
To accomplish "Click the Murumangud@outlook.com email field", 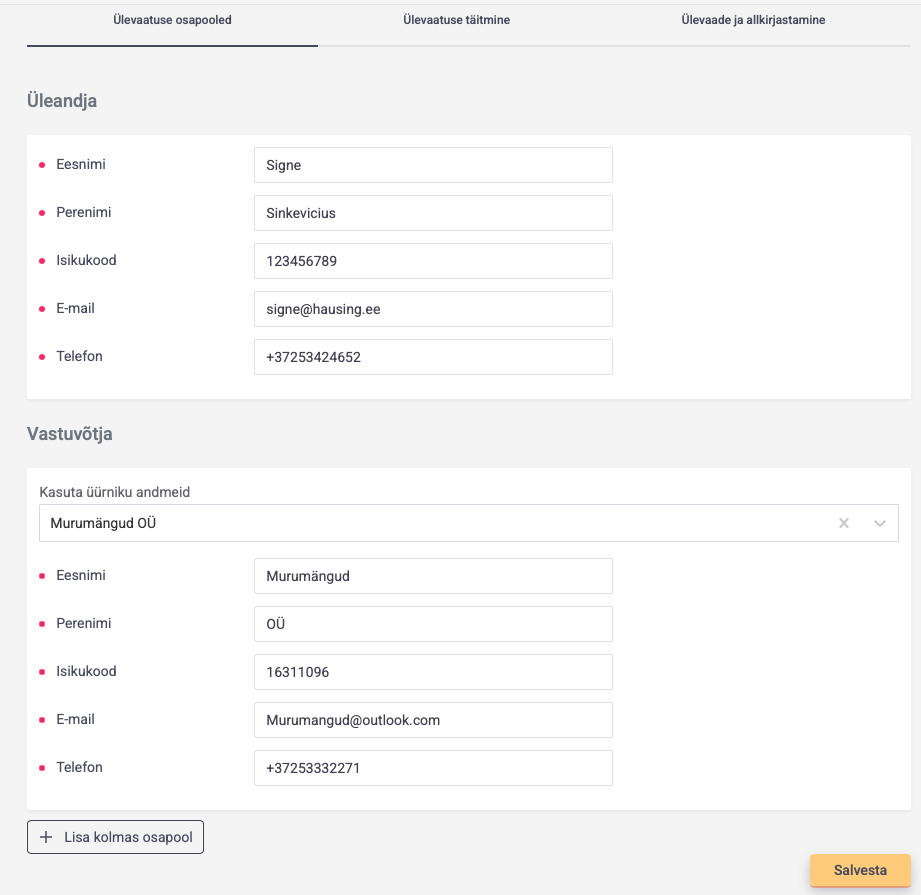I will point(433,720).
